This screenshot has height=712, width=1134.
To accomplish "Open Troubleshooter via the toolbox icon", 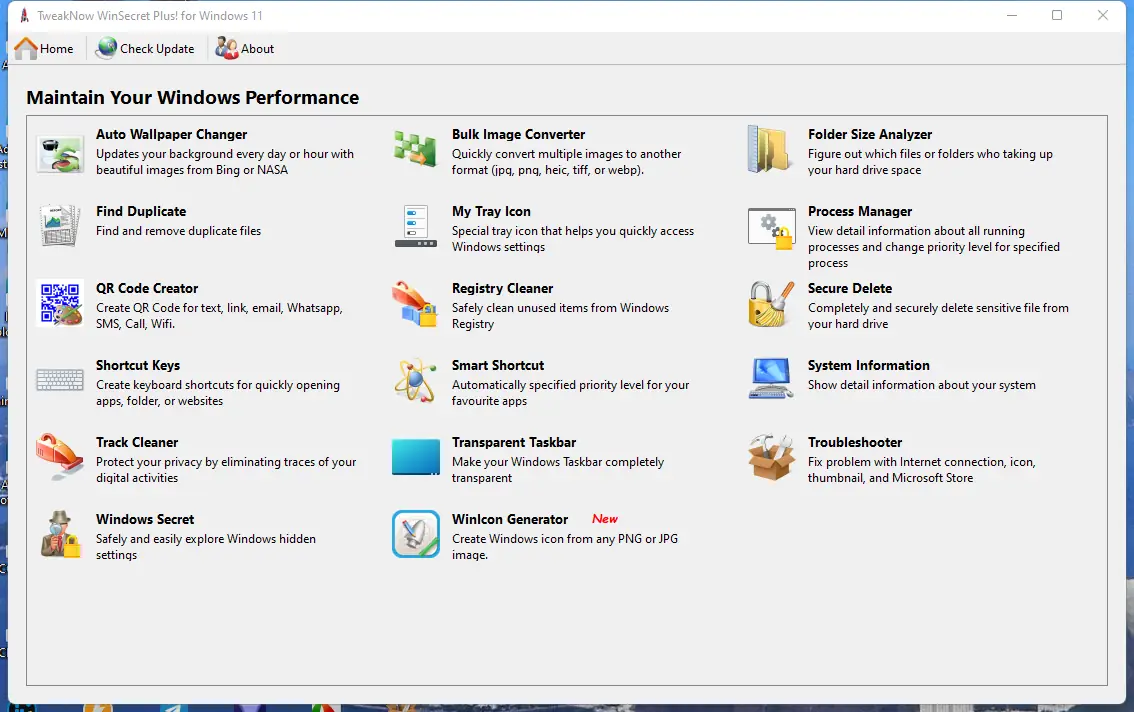I will [x=770, y=460].
